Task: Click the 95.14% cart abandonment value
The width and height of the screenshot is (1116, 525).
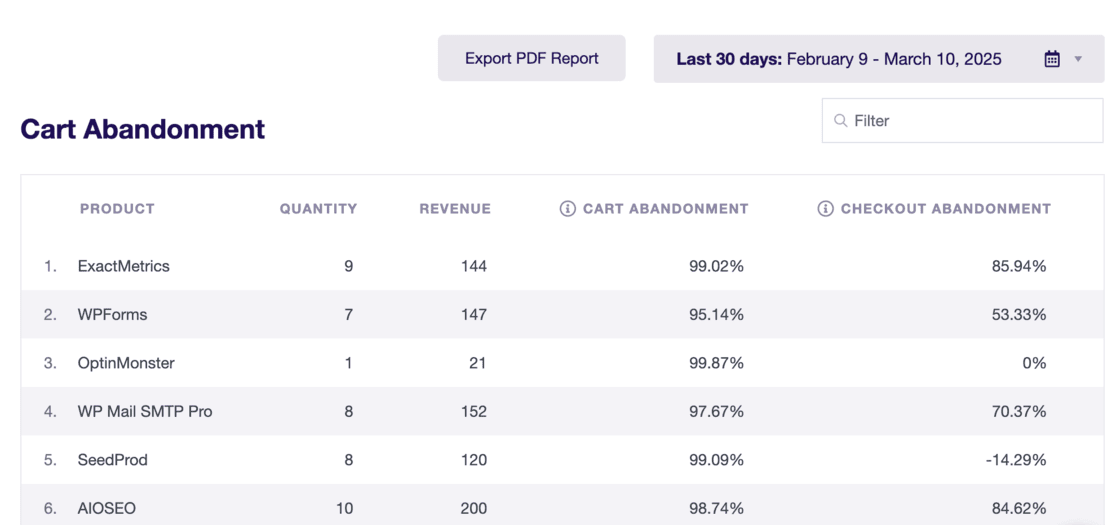Action: tap(716, 314)
